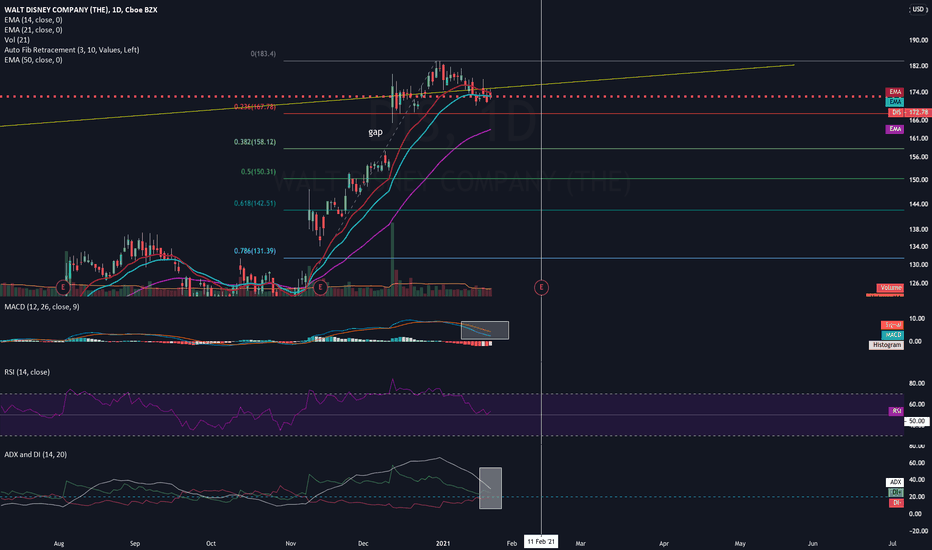Click the Dec label on the time axis

[x=363, y=543]
